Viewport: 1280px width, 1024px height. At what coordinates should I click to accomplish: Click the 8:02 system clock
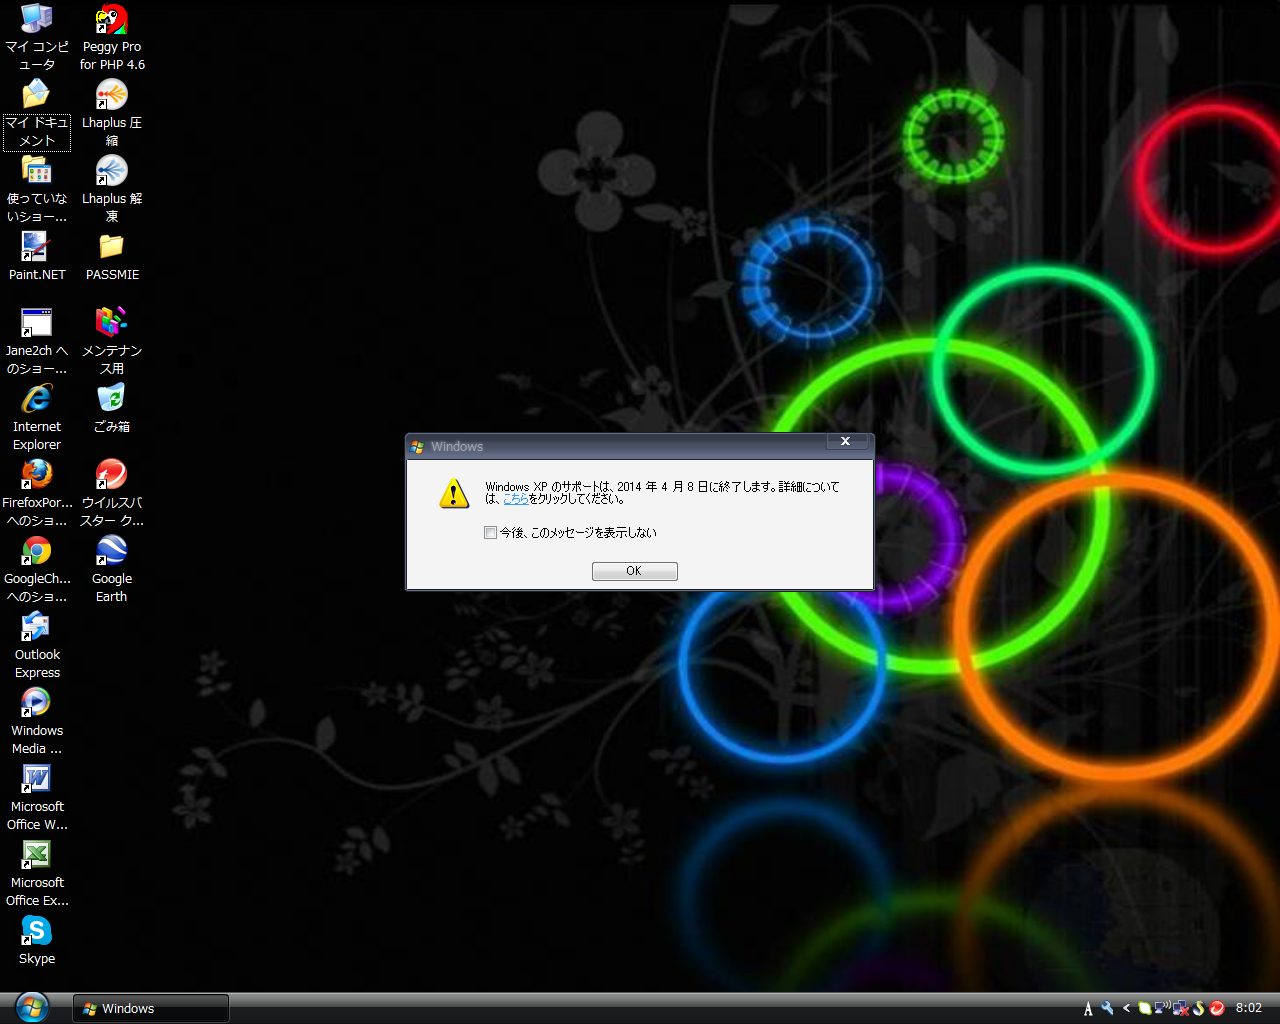pos(1249,1008)
